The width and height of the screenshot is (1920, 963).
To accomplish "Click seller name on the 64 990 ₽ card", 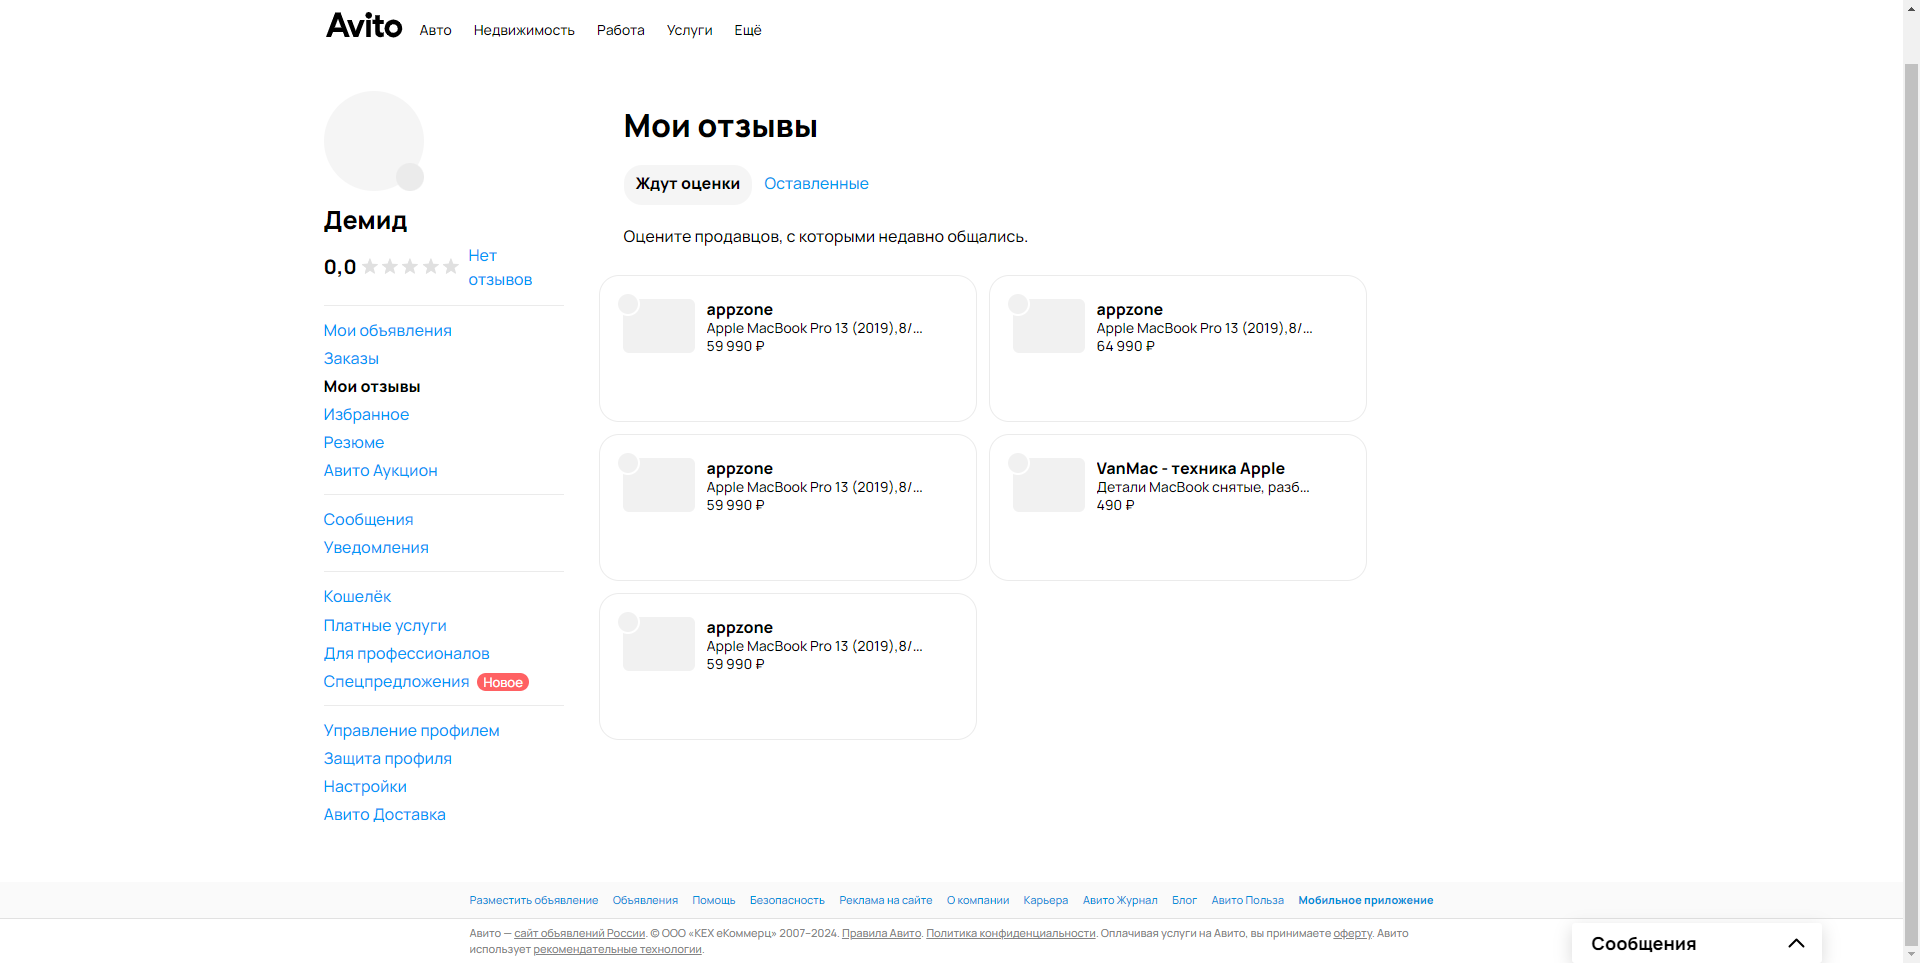I will pos(1129,310).
